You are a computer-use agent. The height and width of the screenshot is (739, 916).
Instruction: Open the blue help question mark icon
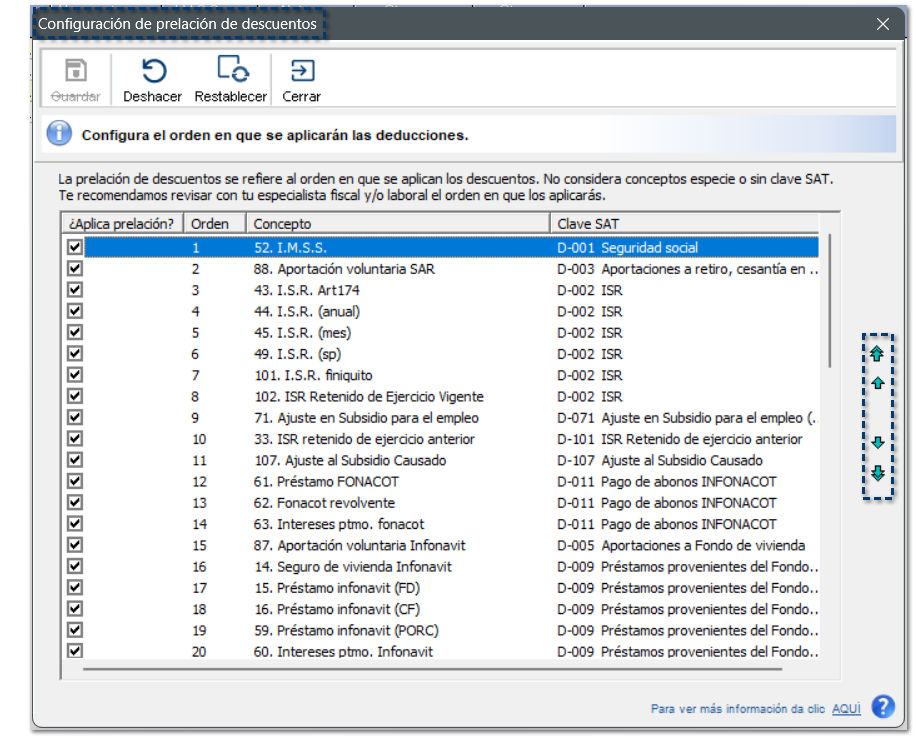[882, 707]
